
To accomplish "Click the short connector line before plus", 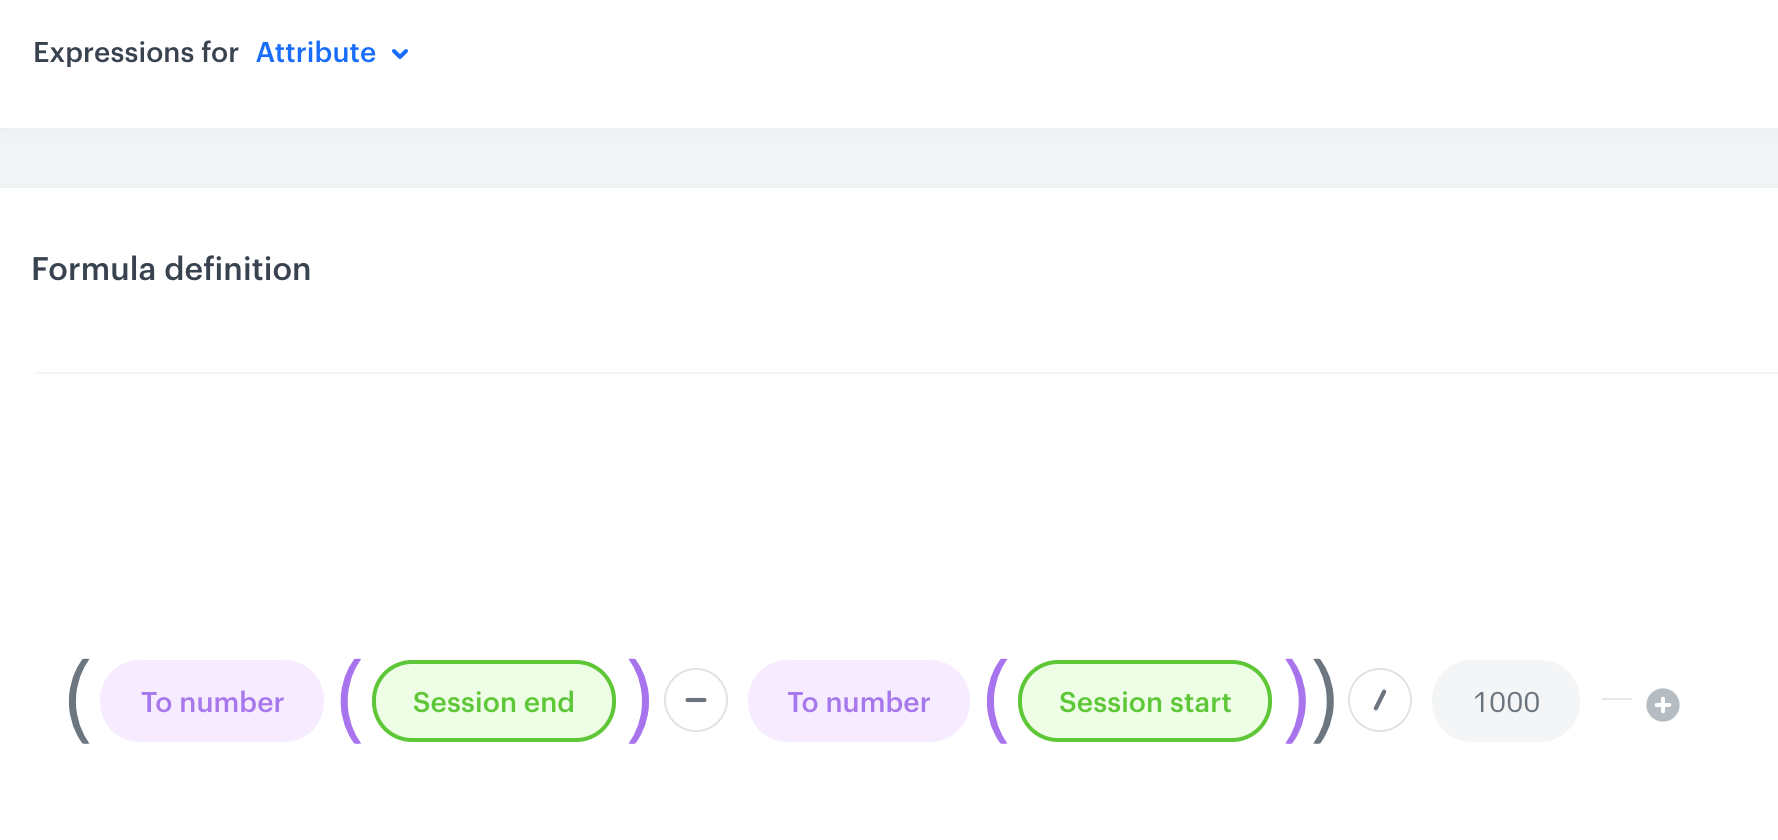I will (1616, 699).
